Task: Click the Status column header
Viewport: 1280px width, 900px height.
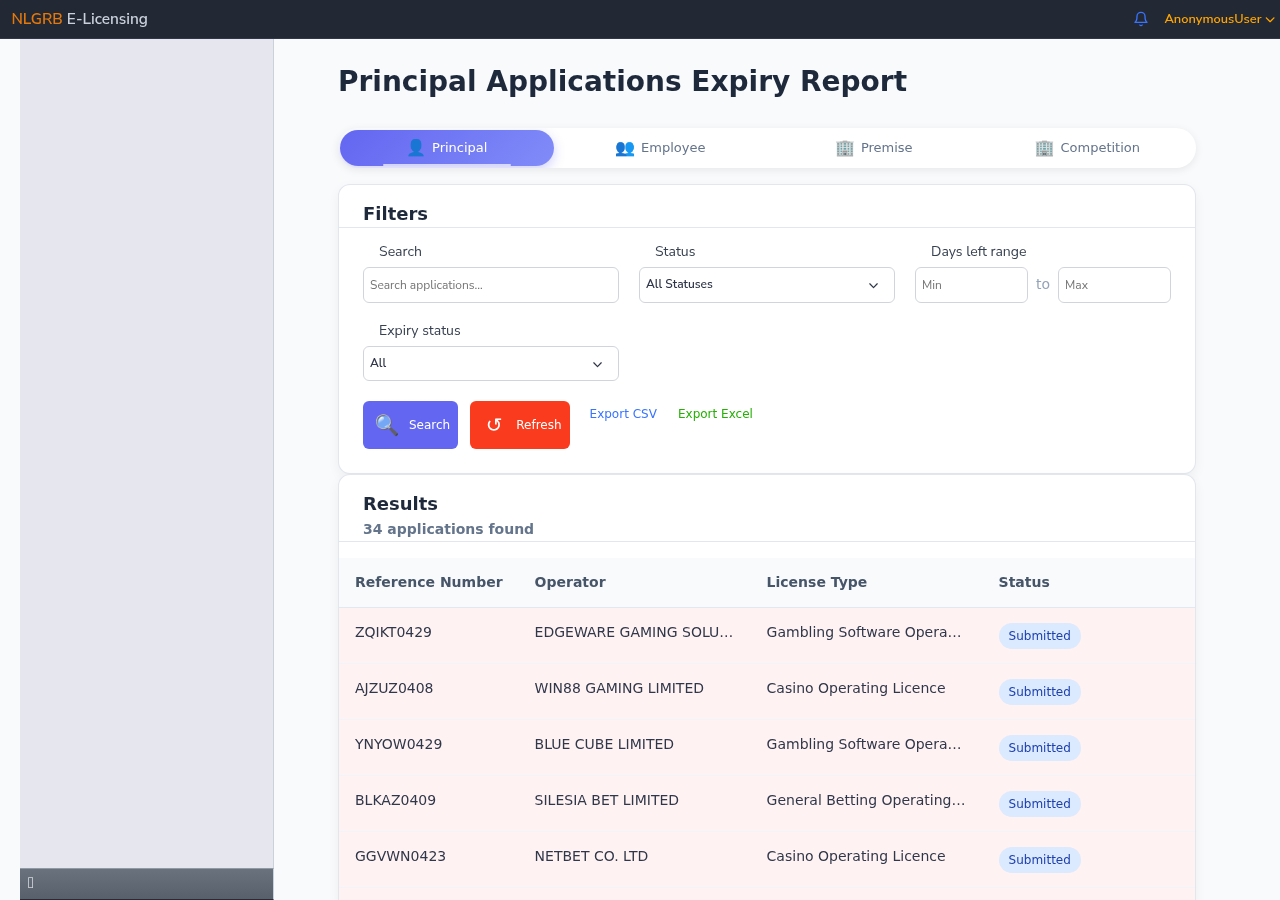Action: (x=1024, y=582)
